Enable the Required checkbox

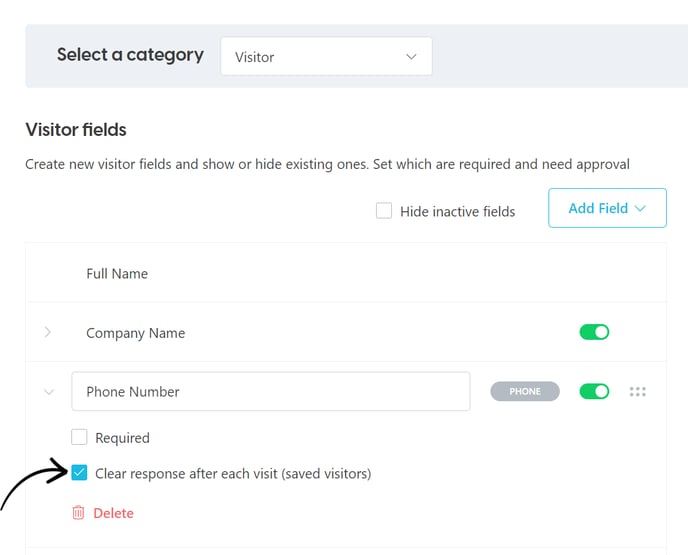[79, 437]
